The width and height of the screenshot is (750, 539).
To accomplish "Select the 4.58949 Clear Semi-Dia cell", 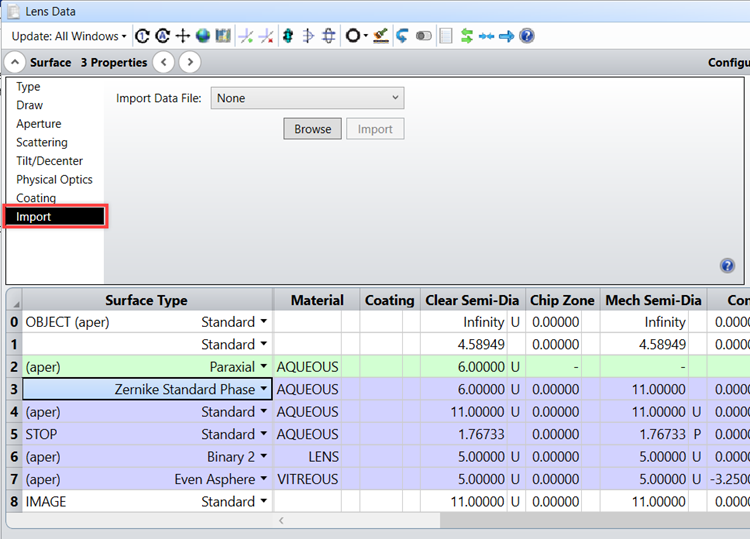I will [x=464, y=344].
